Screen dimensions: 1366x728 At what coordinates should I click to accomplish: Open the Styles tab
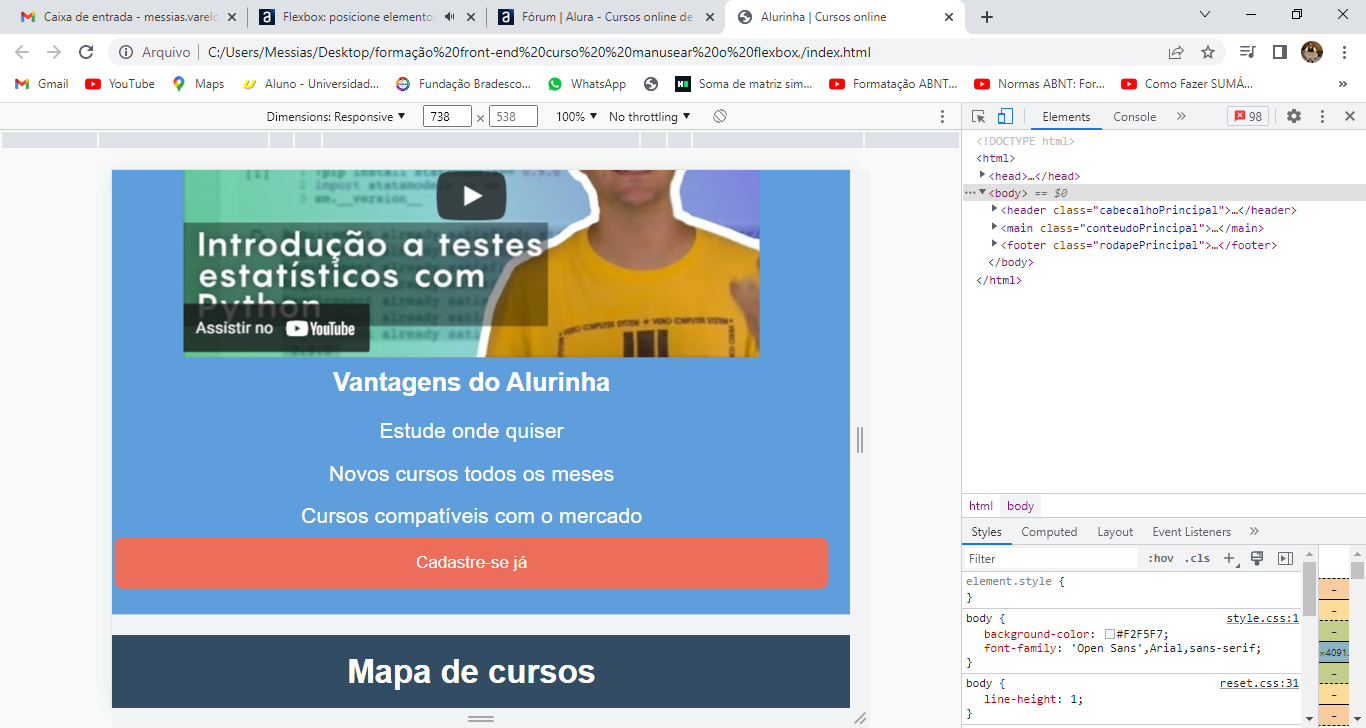tap(986, 532)
